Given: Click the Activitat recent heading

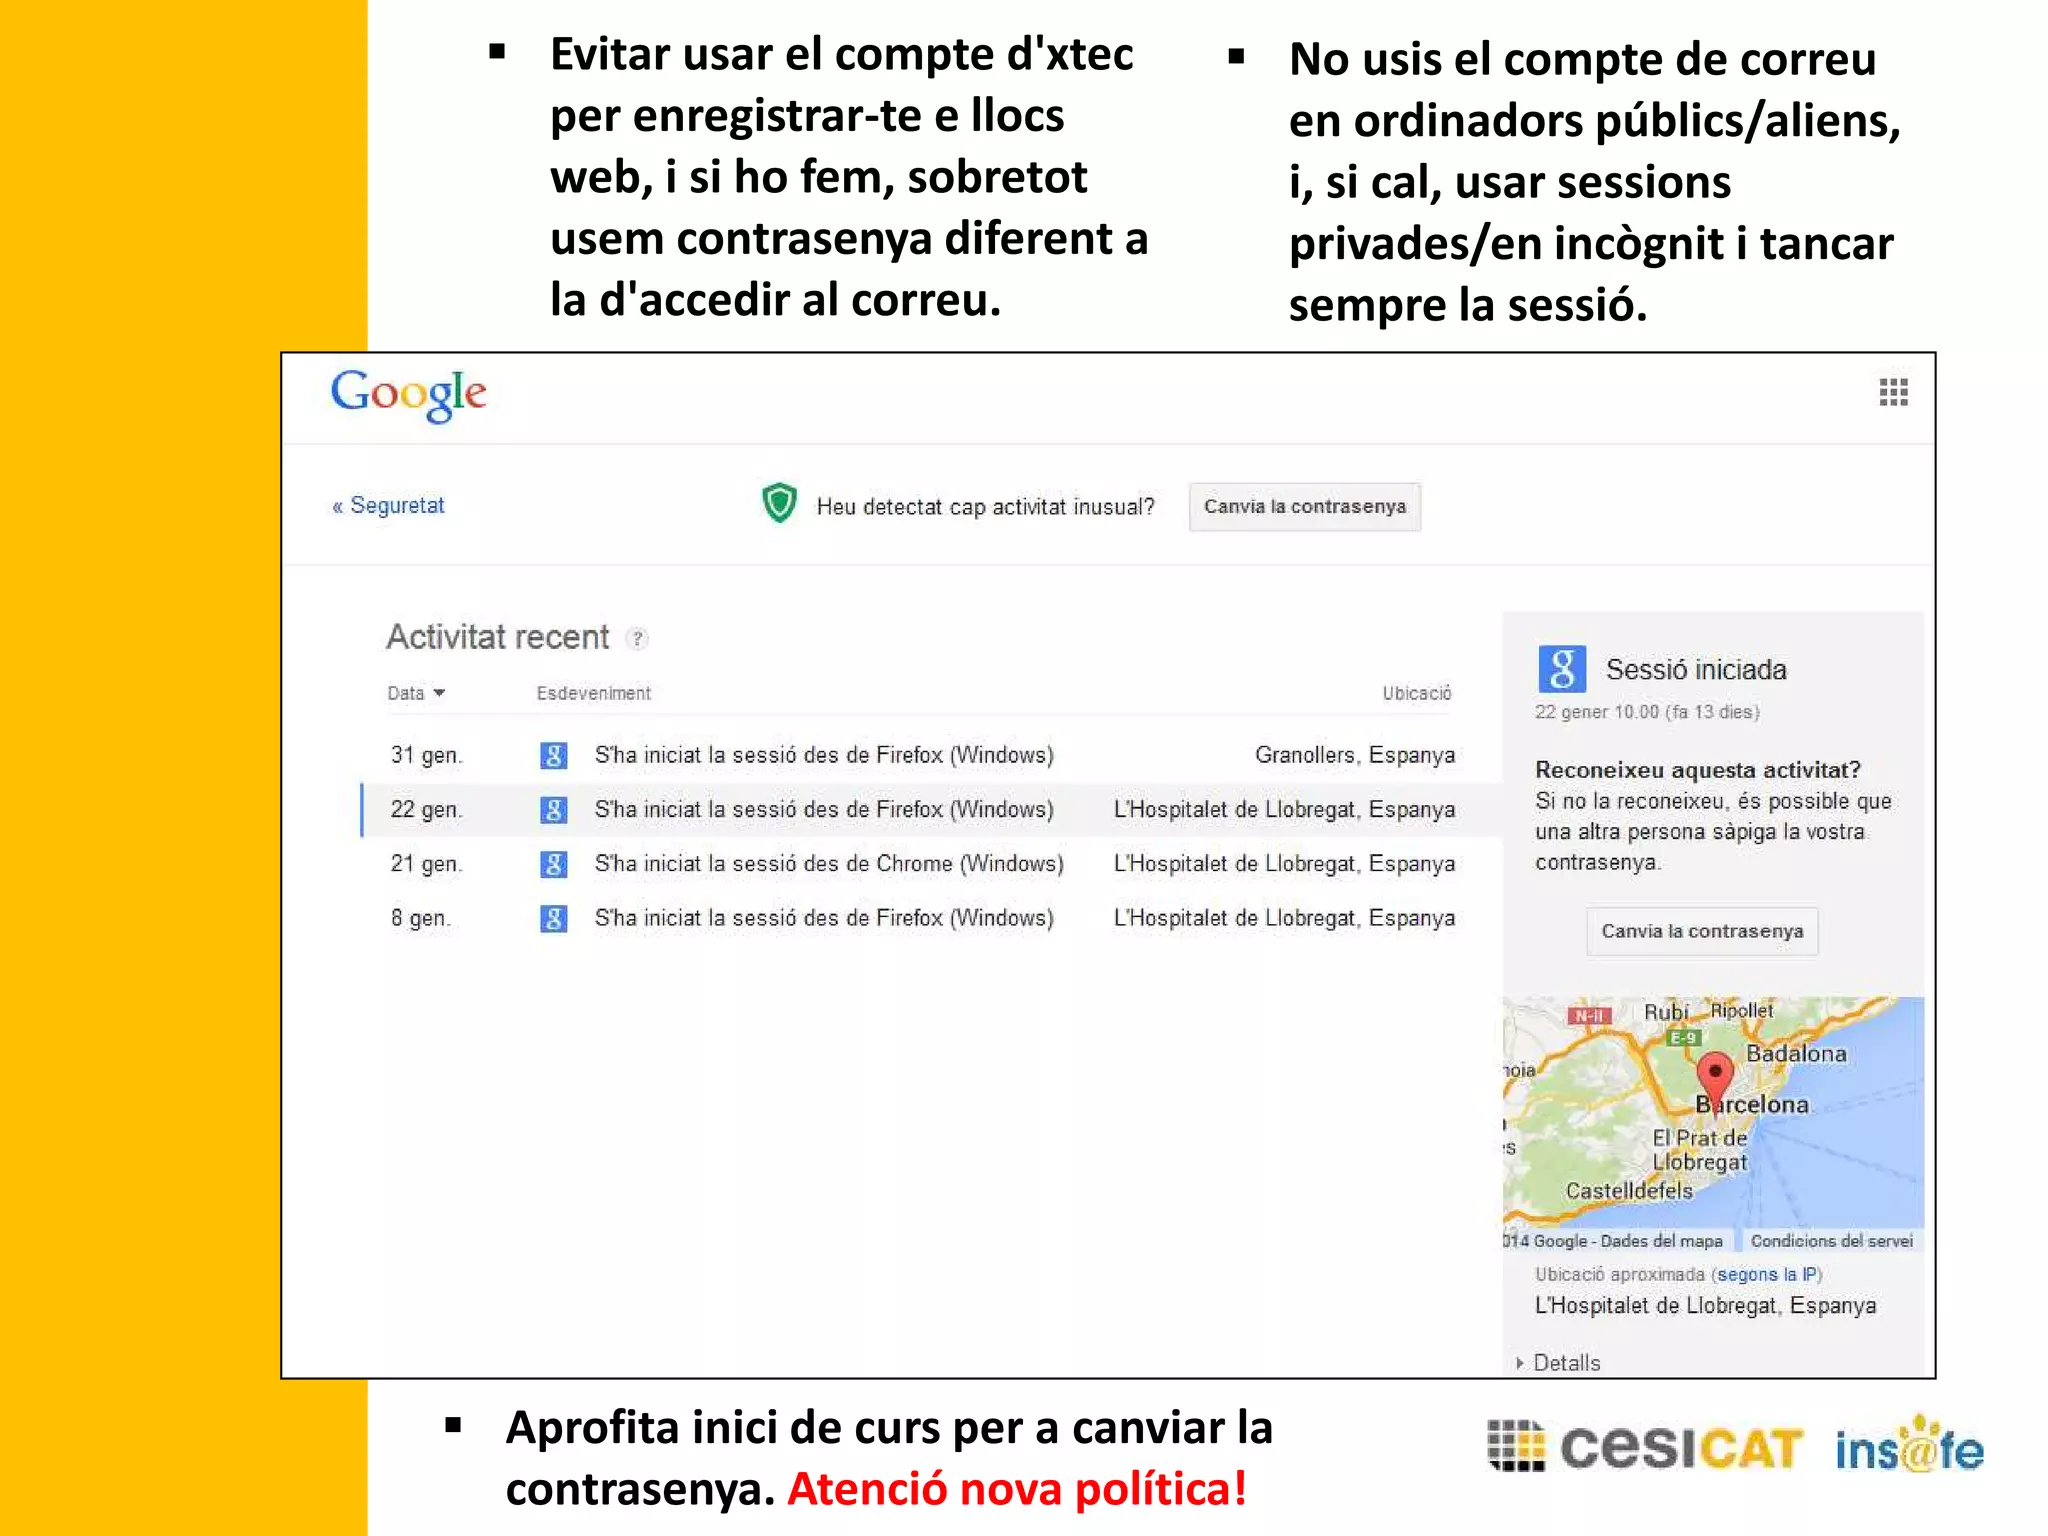Looking at the screenshot, I should coord(497,637).
